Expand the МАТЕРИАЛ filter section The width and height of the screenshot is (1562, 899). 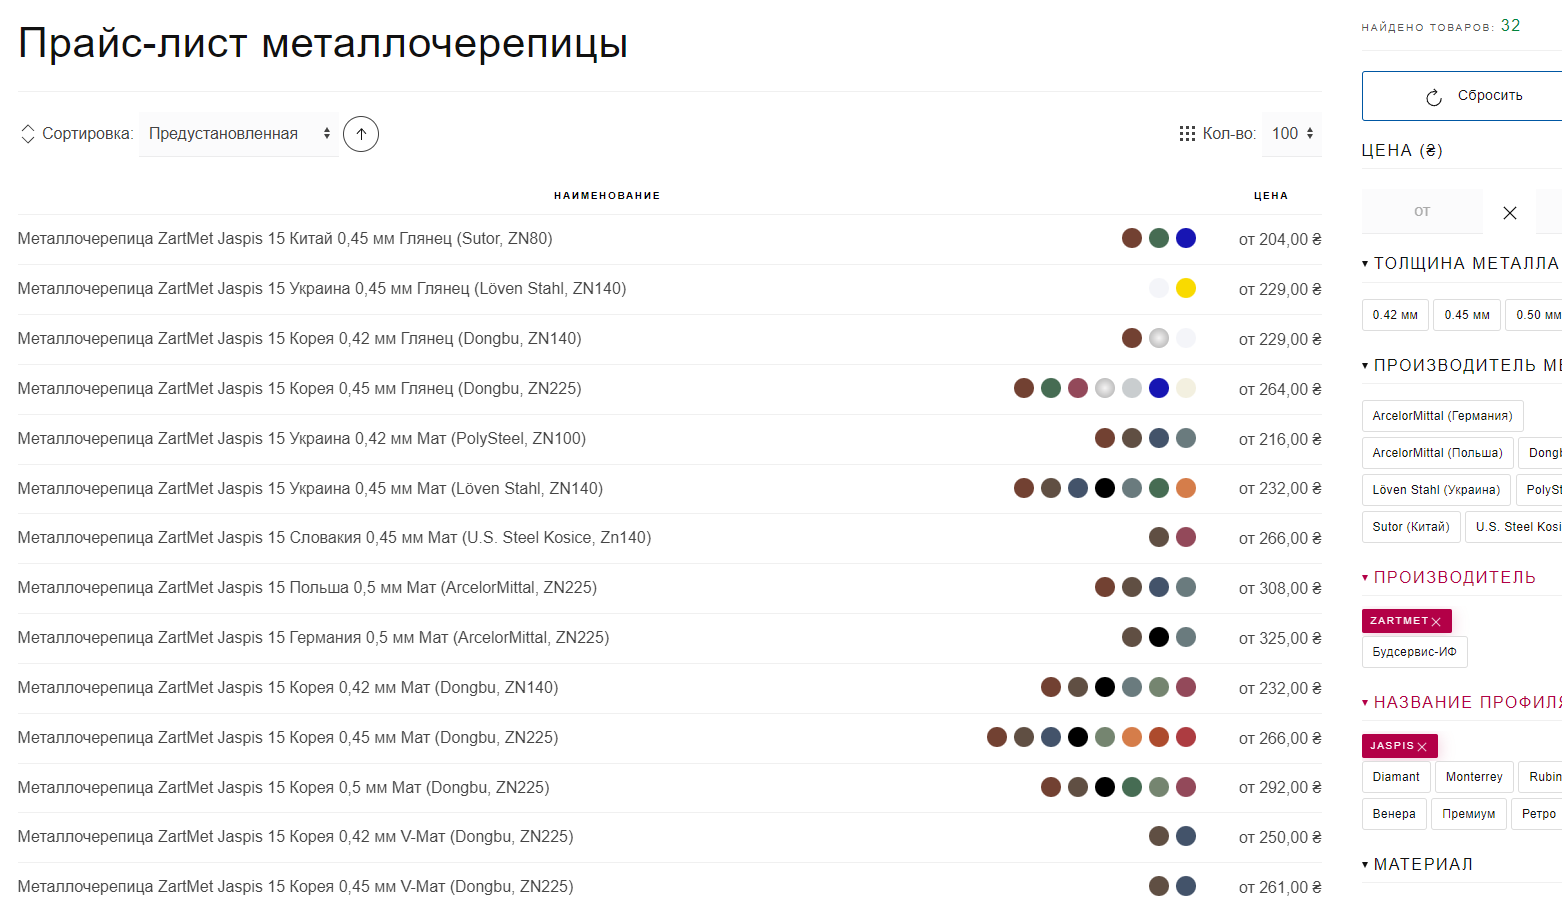[x=1417, y=864]
